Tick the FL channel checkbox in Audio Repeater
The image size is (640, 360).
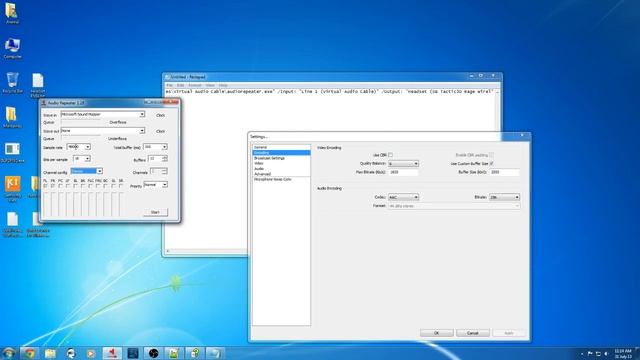tap(45, 186)
